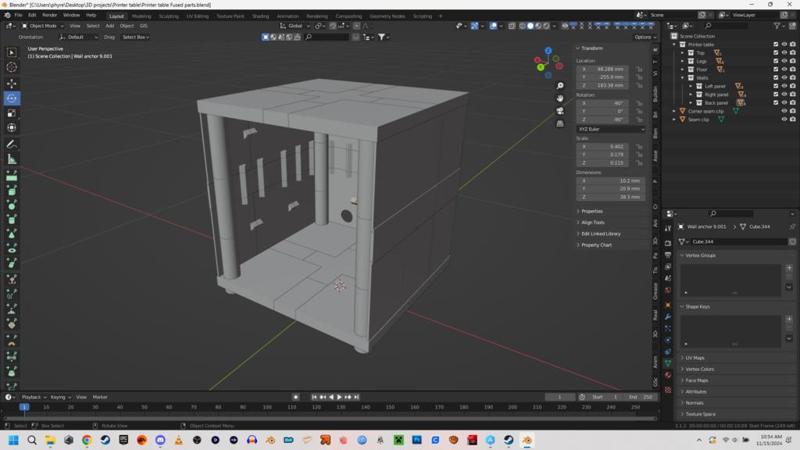Open the XYZ Euler rotation mode dropdown
This screenshot has height=450, width=800.
coord(611,129)
